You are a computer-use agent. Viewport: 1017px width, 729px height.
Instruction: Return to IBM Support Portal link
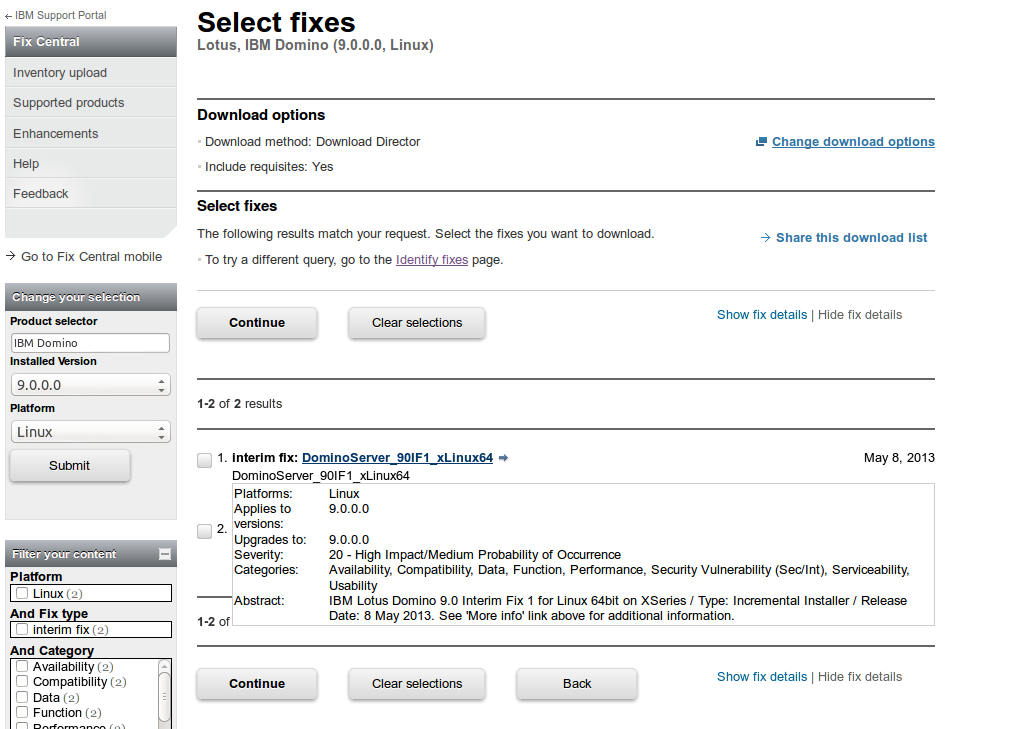(x=61, y=15)
